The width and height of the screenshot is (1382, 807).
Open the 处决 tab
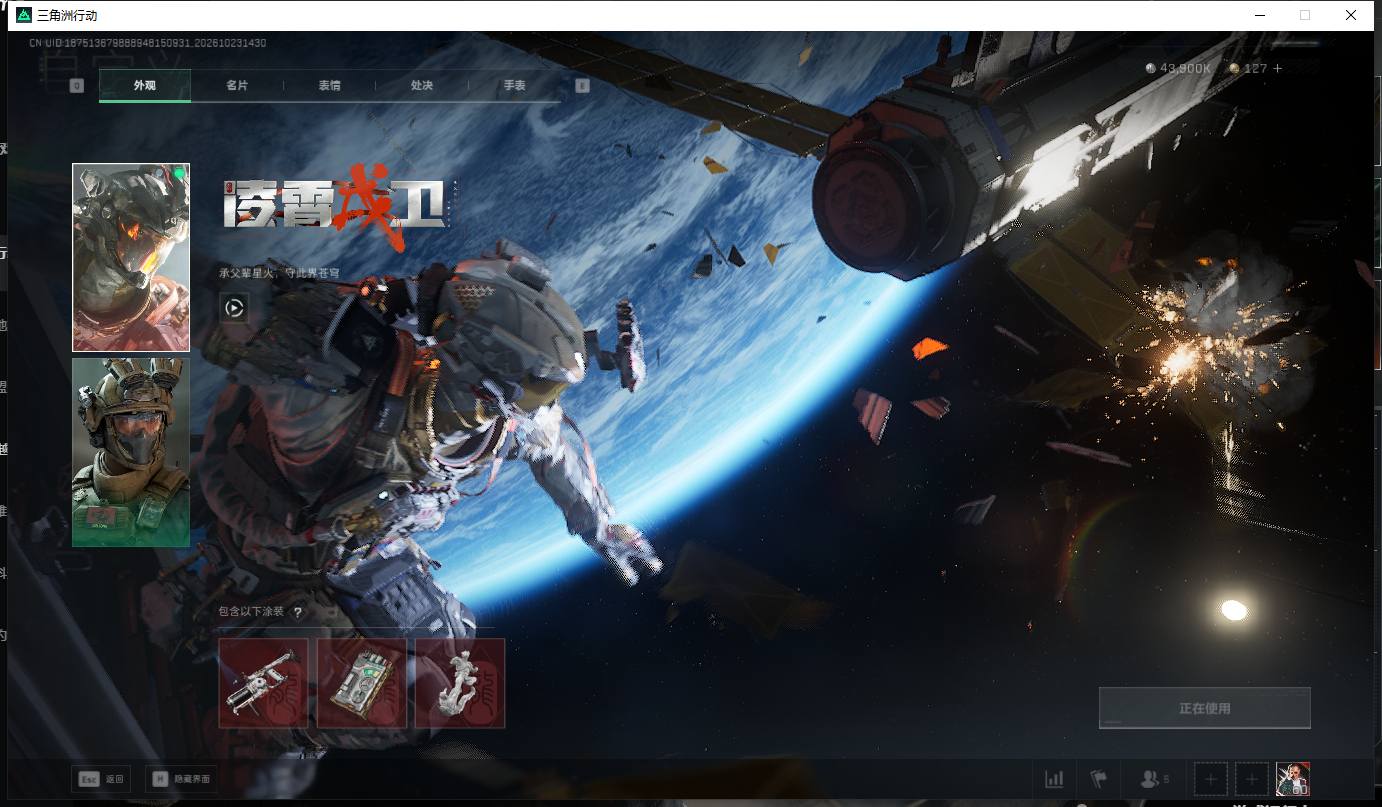[422, 86]
